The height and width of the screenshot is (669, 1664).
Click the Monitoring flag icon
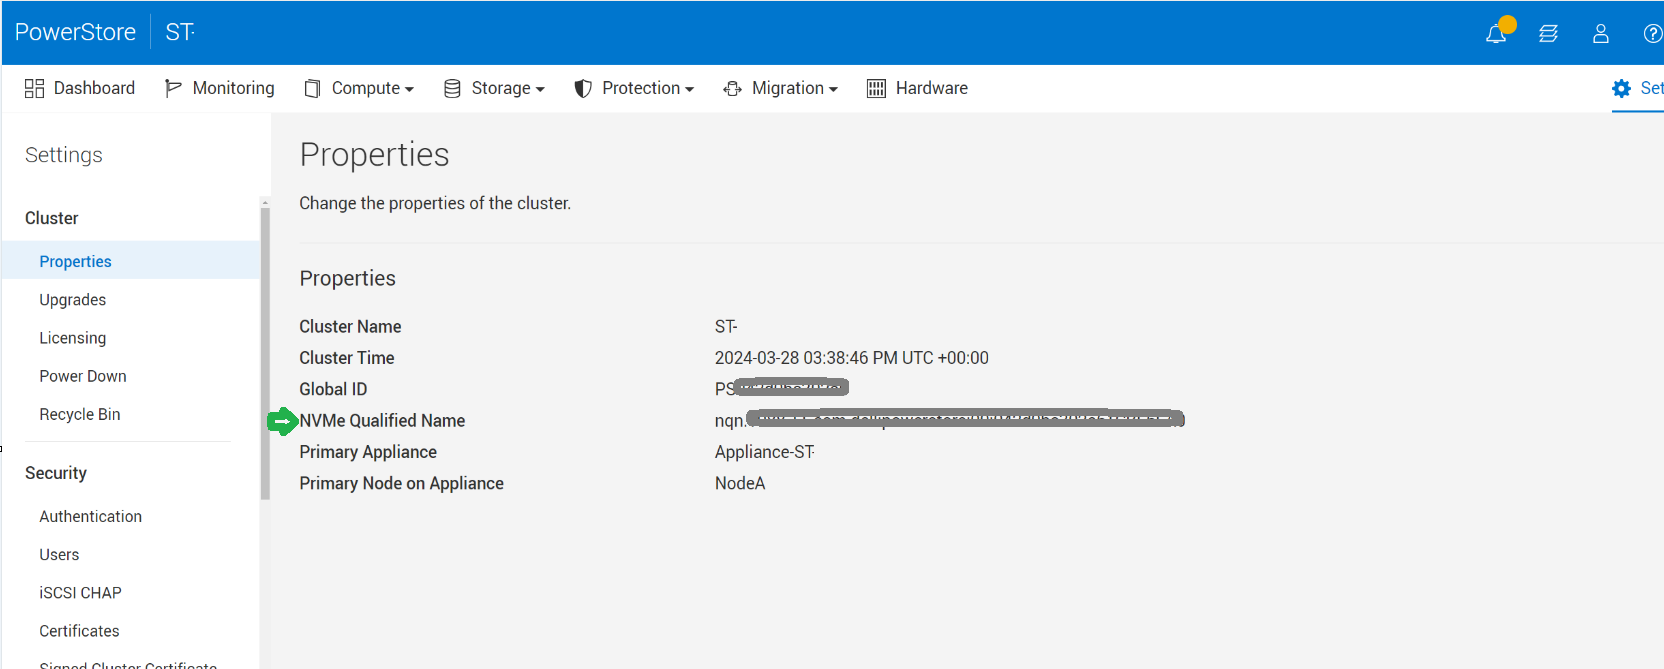click(173, 88)
